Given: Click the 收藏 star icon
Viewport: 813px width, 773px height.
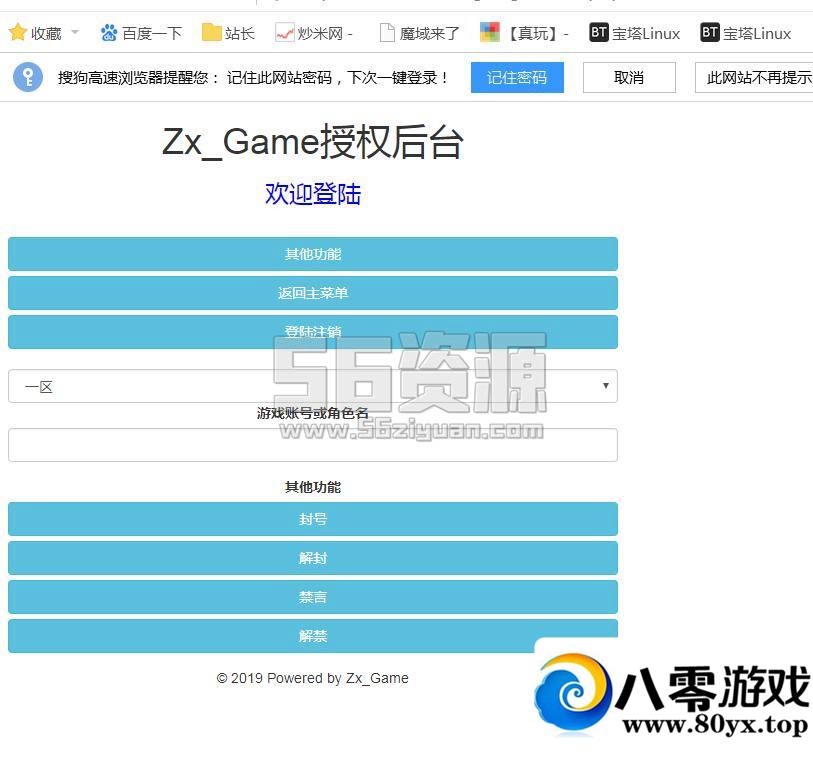Looking at the screenshot, I should pyautogui.click(x=18, y=33).
